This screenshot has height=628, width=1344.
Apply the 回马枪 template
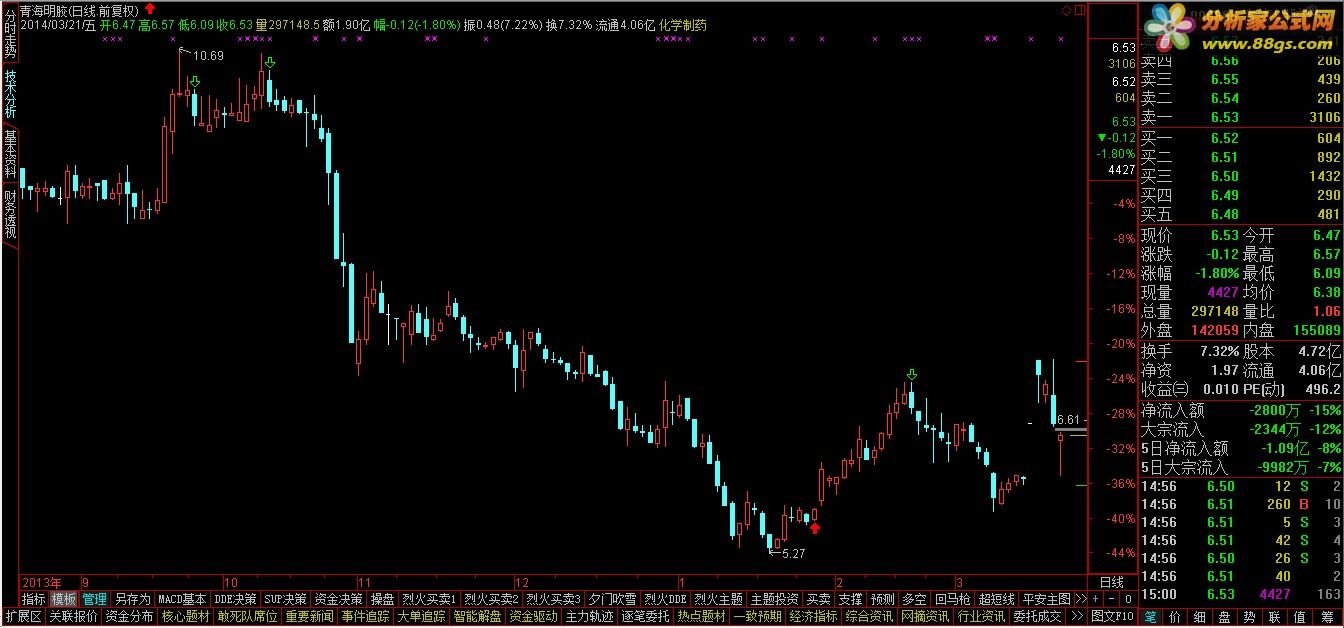click(x=953, y=599)
